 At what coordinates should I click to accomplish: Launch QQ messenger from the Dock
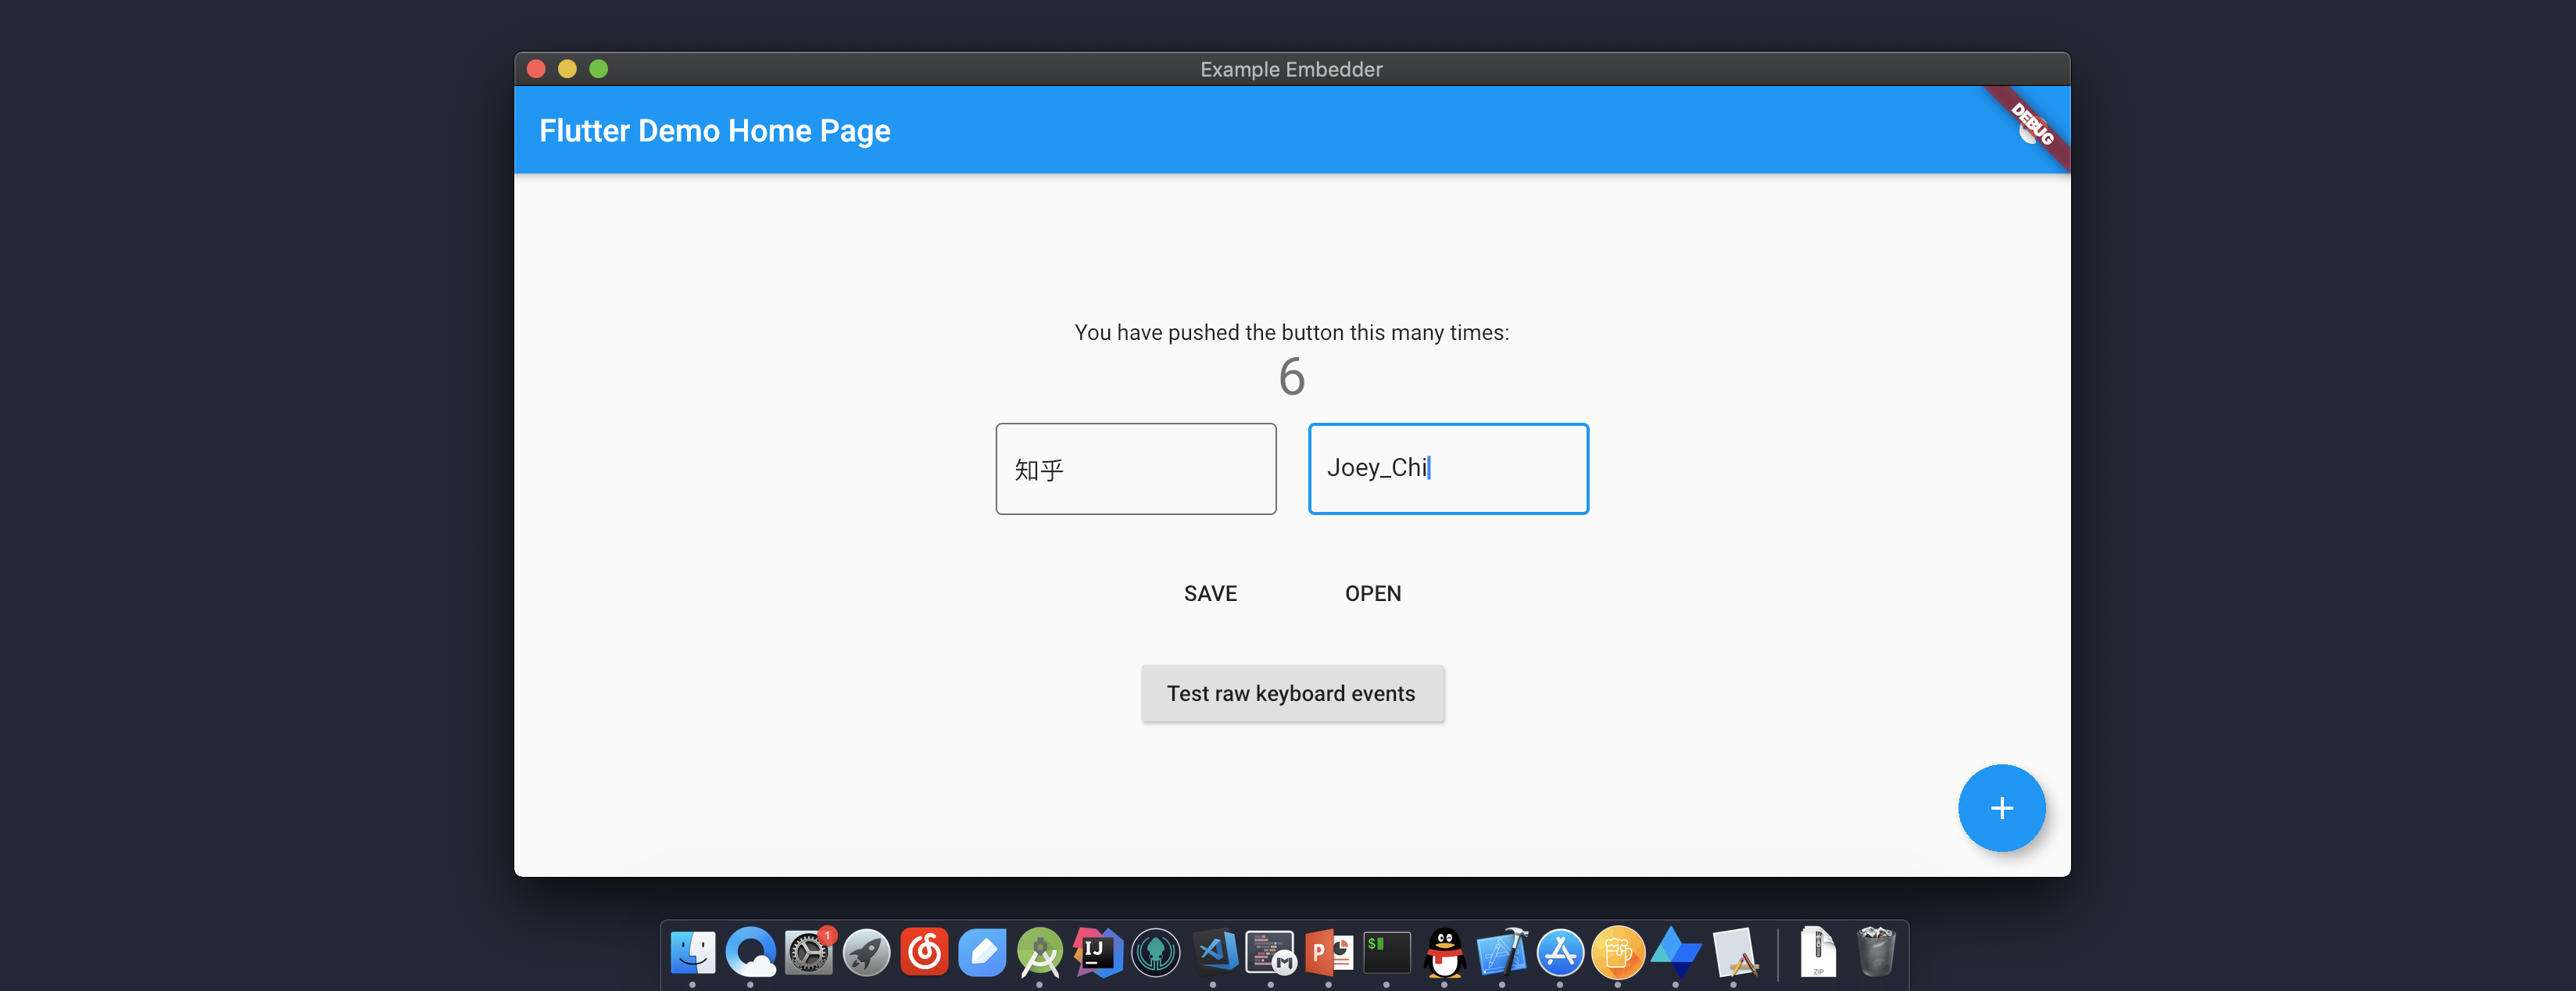point(1445,953)
